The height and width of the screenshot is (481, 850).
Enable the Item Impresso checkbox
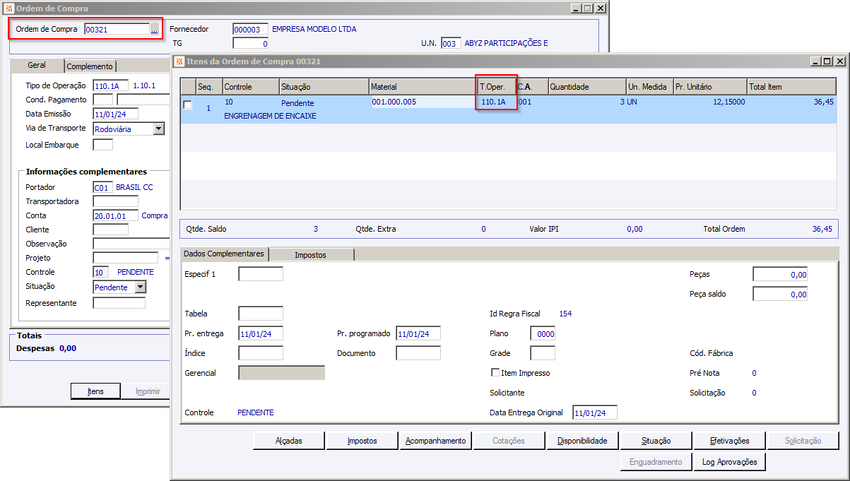[x=495, y=373]
